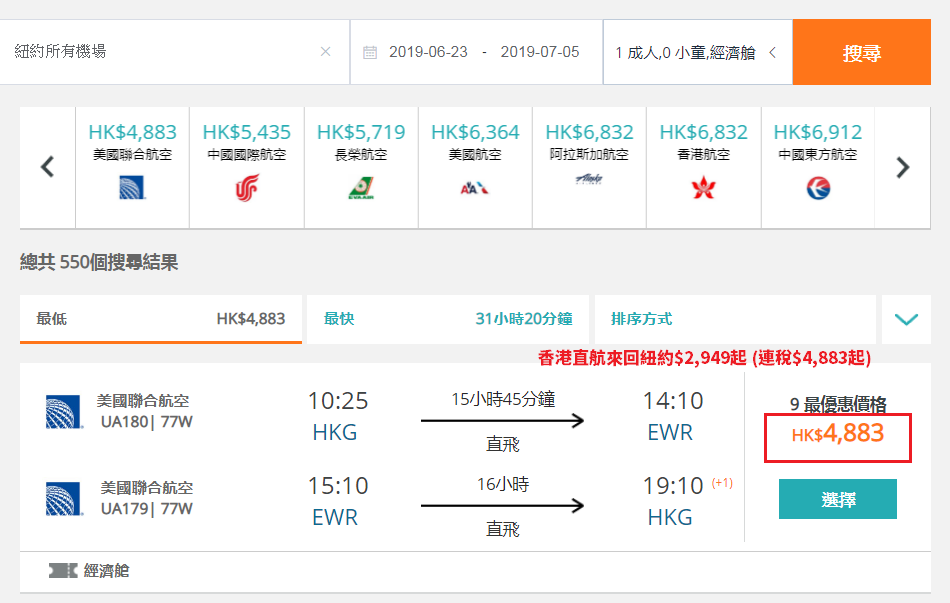Click the HK$4,883 best price

[838, 434]
